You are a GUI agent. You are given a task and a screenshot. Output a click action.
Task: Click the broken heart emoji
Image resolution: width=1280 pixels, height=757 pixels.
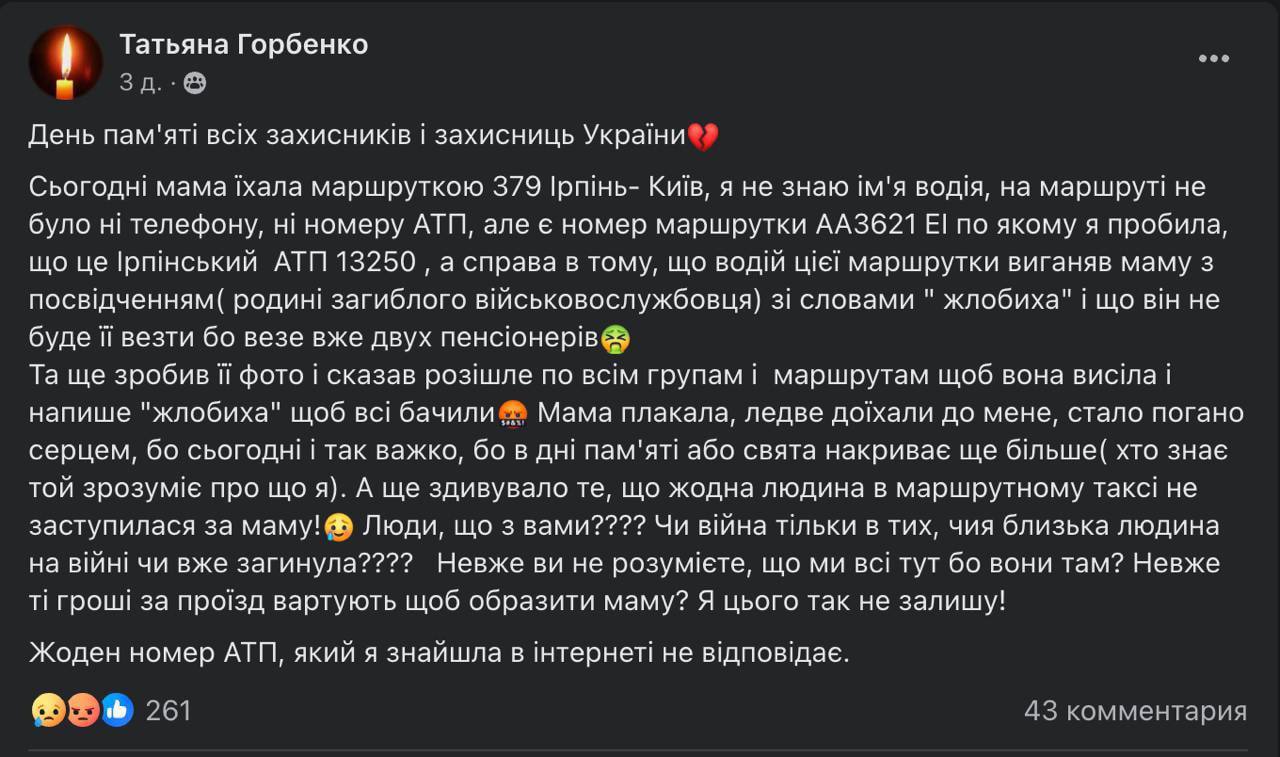[703, 136]
